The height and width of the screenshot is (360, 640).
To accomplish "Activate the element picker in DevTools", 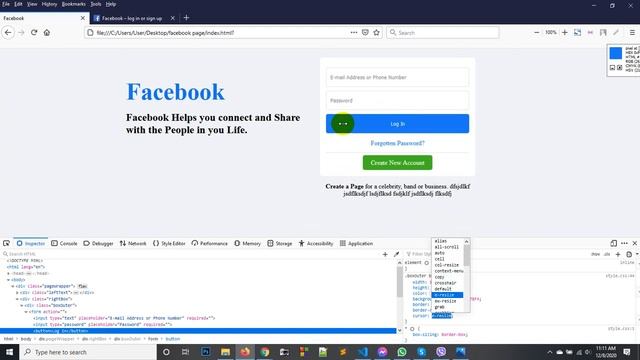I will coord(6,243).
